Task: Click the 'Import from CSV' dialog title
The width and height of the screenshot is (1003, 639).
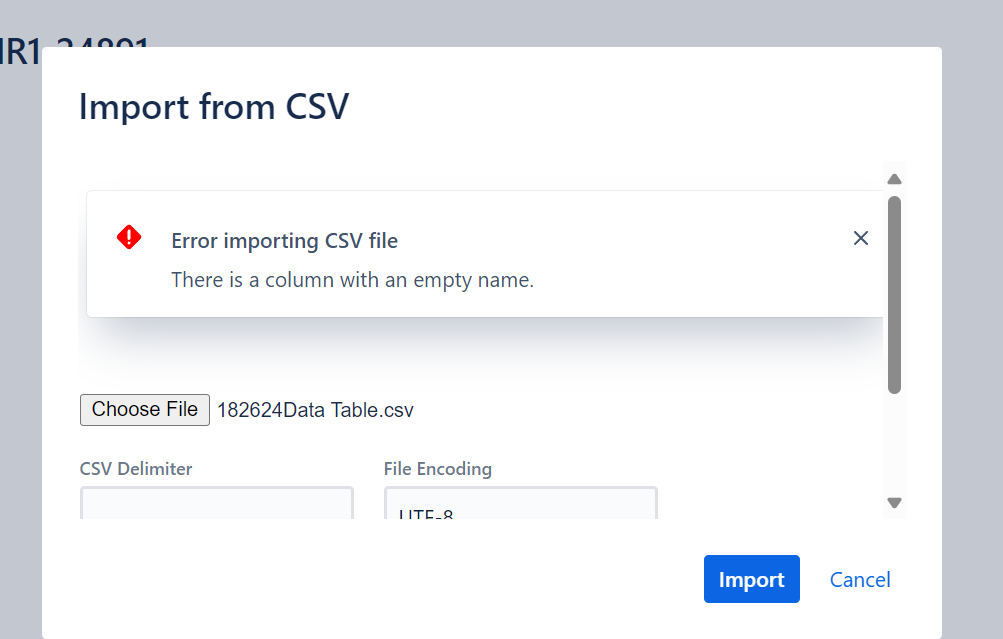Action: (x=214, y=106)
